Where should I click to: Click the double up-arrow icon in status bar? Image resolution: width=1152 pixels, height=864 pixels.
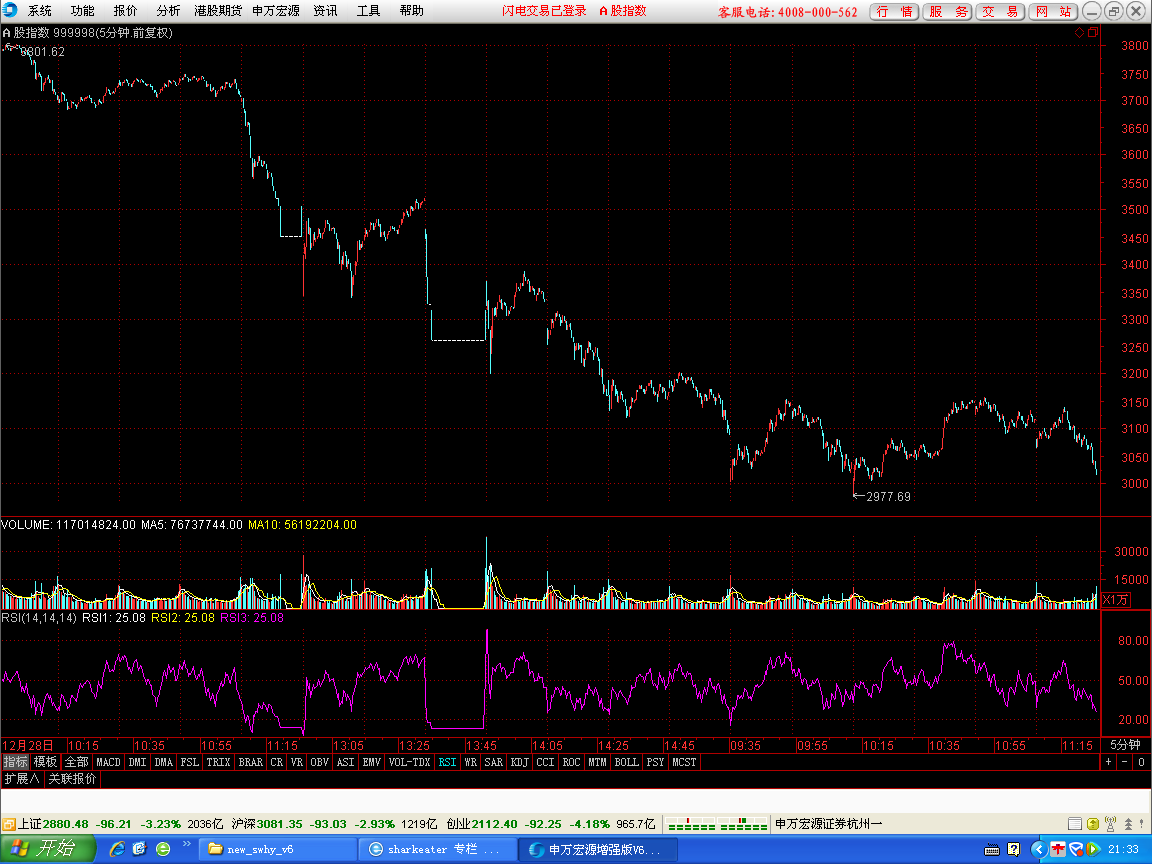1128,824
